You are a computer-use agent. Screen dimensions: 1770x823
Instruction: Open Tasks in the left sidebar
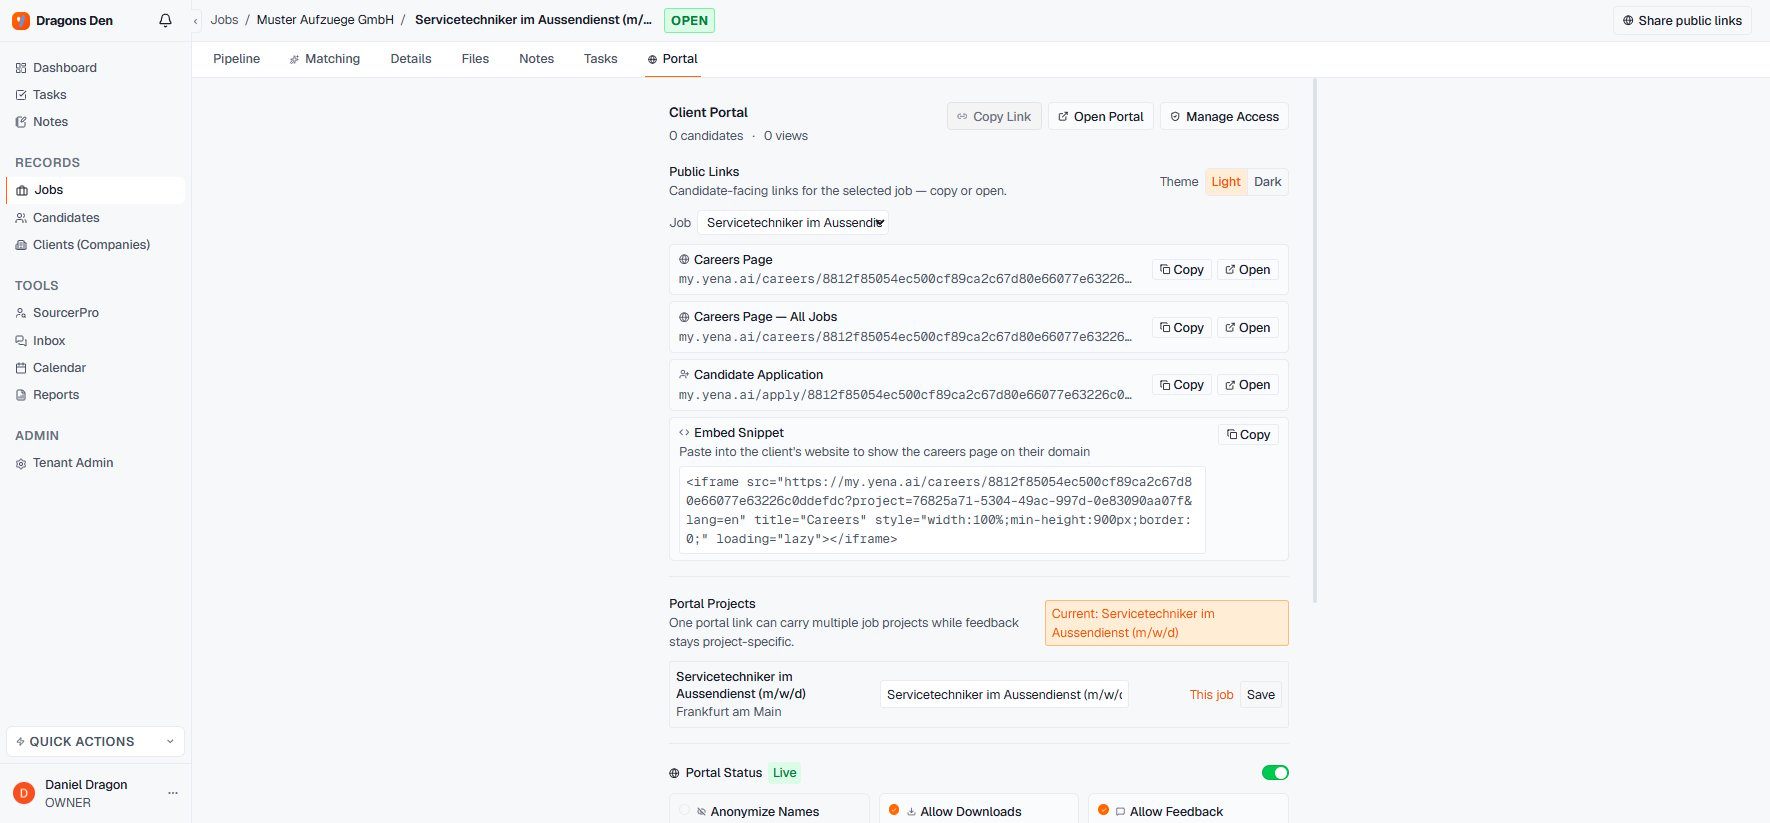(x=50, y=95)
